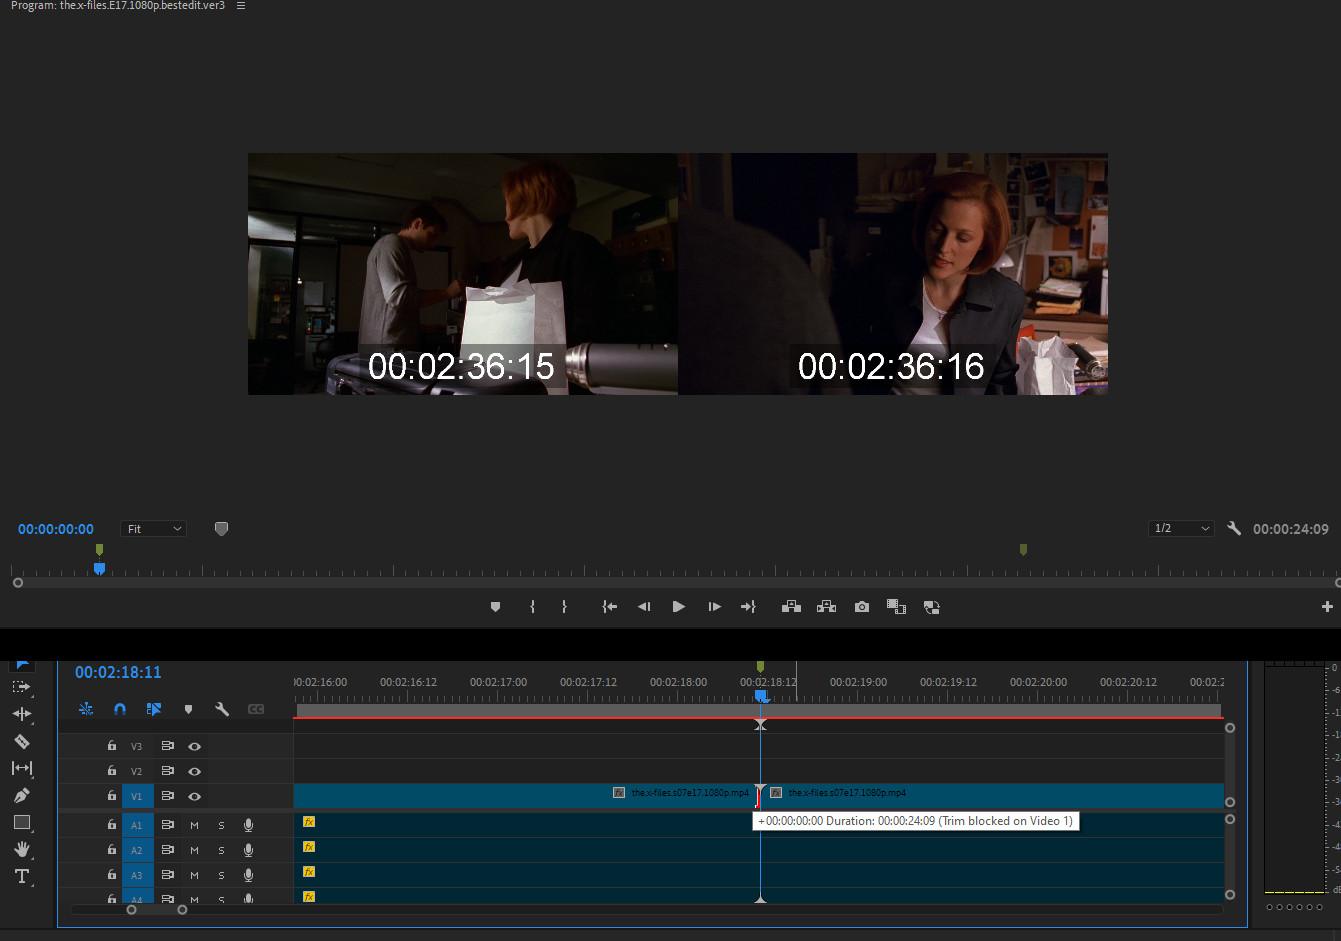The width and height of the screenshot is (1341, 941).
Task: Select the Slip tool
Action: [x=22, y=768]
